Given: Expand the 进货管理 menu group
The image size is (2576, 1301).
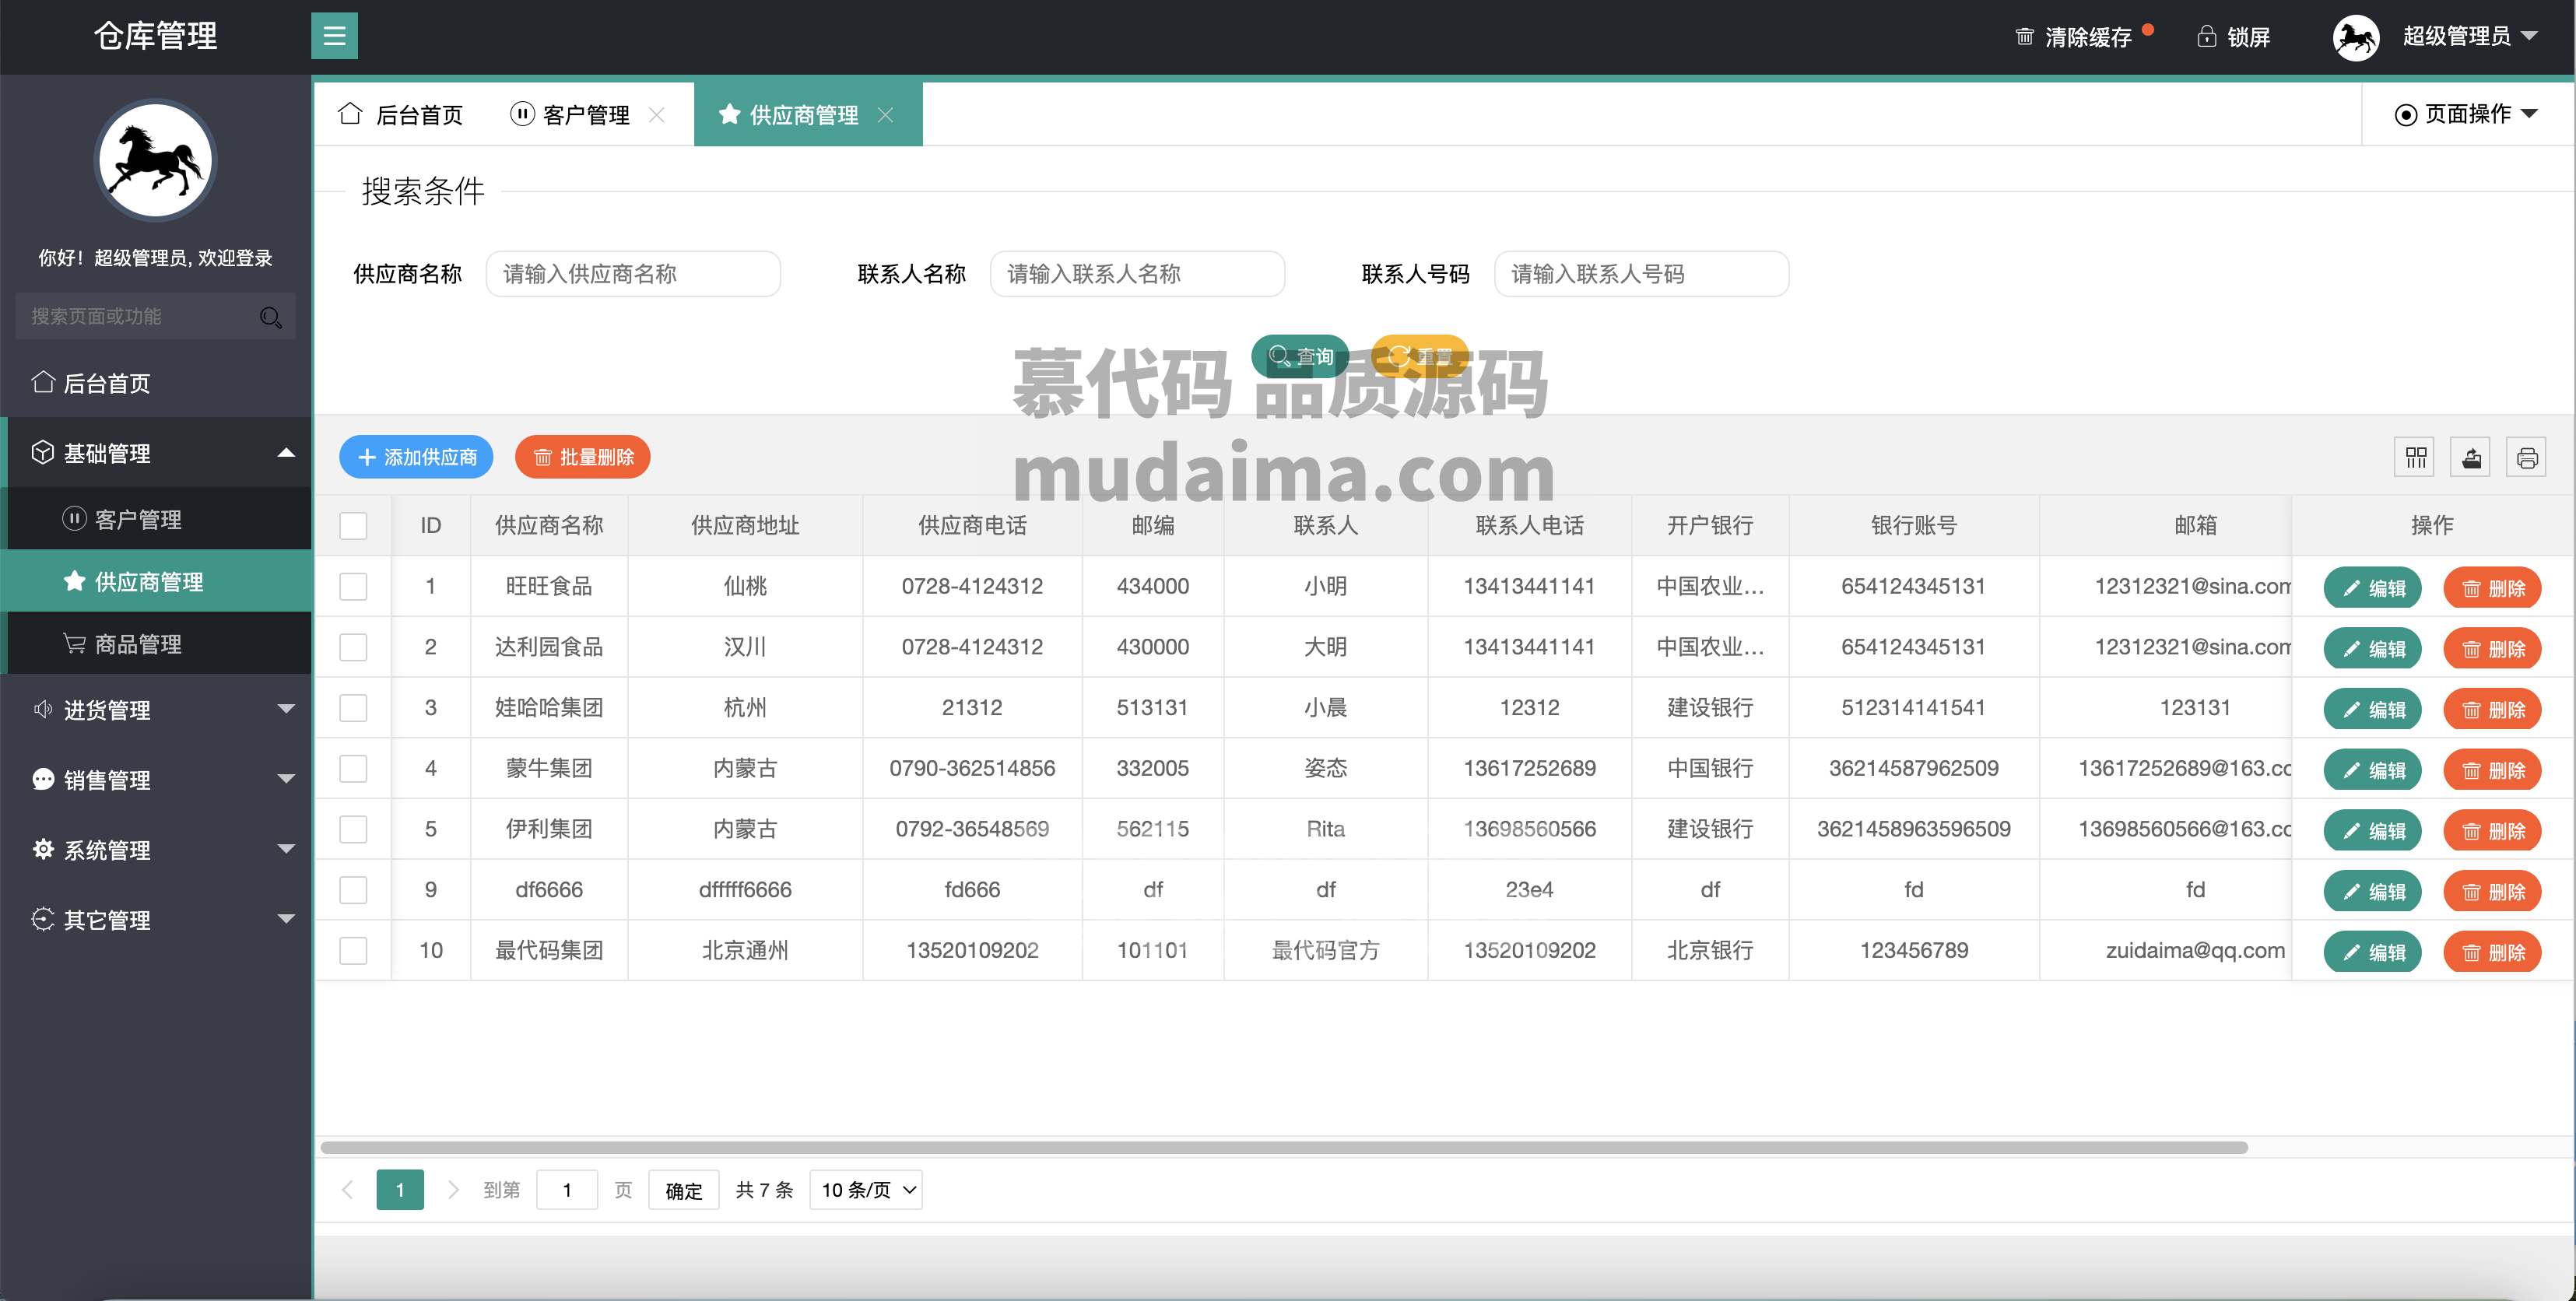Looking at the screenshot, I should pos(156,709).
